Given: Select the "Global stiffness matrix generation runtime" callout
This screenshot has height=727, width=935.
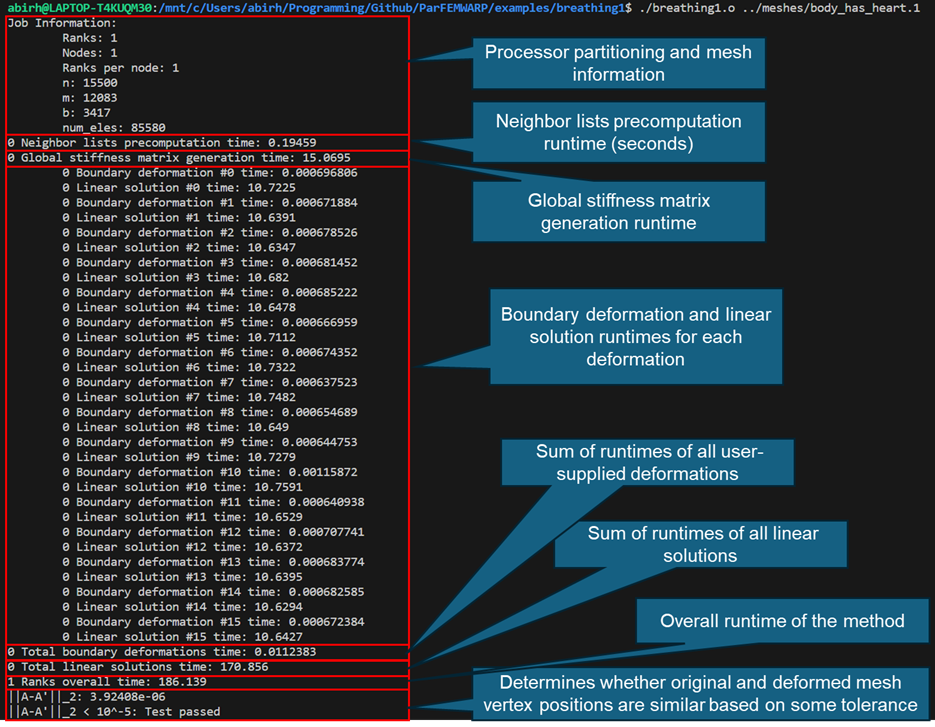Looking at the screenshot, I should pos(618,211).
